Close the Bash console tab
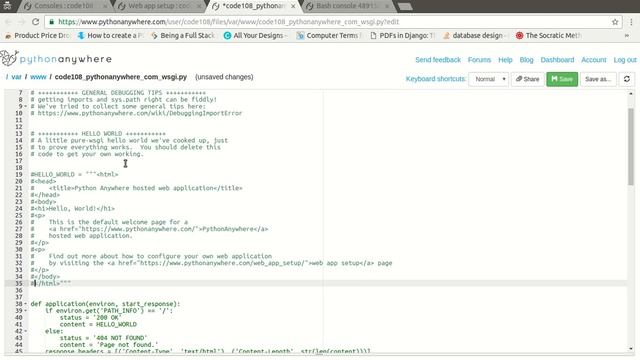640x360 pixels. click(387, 6)
